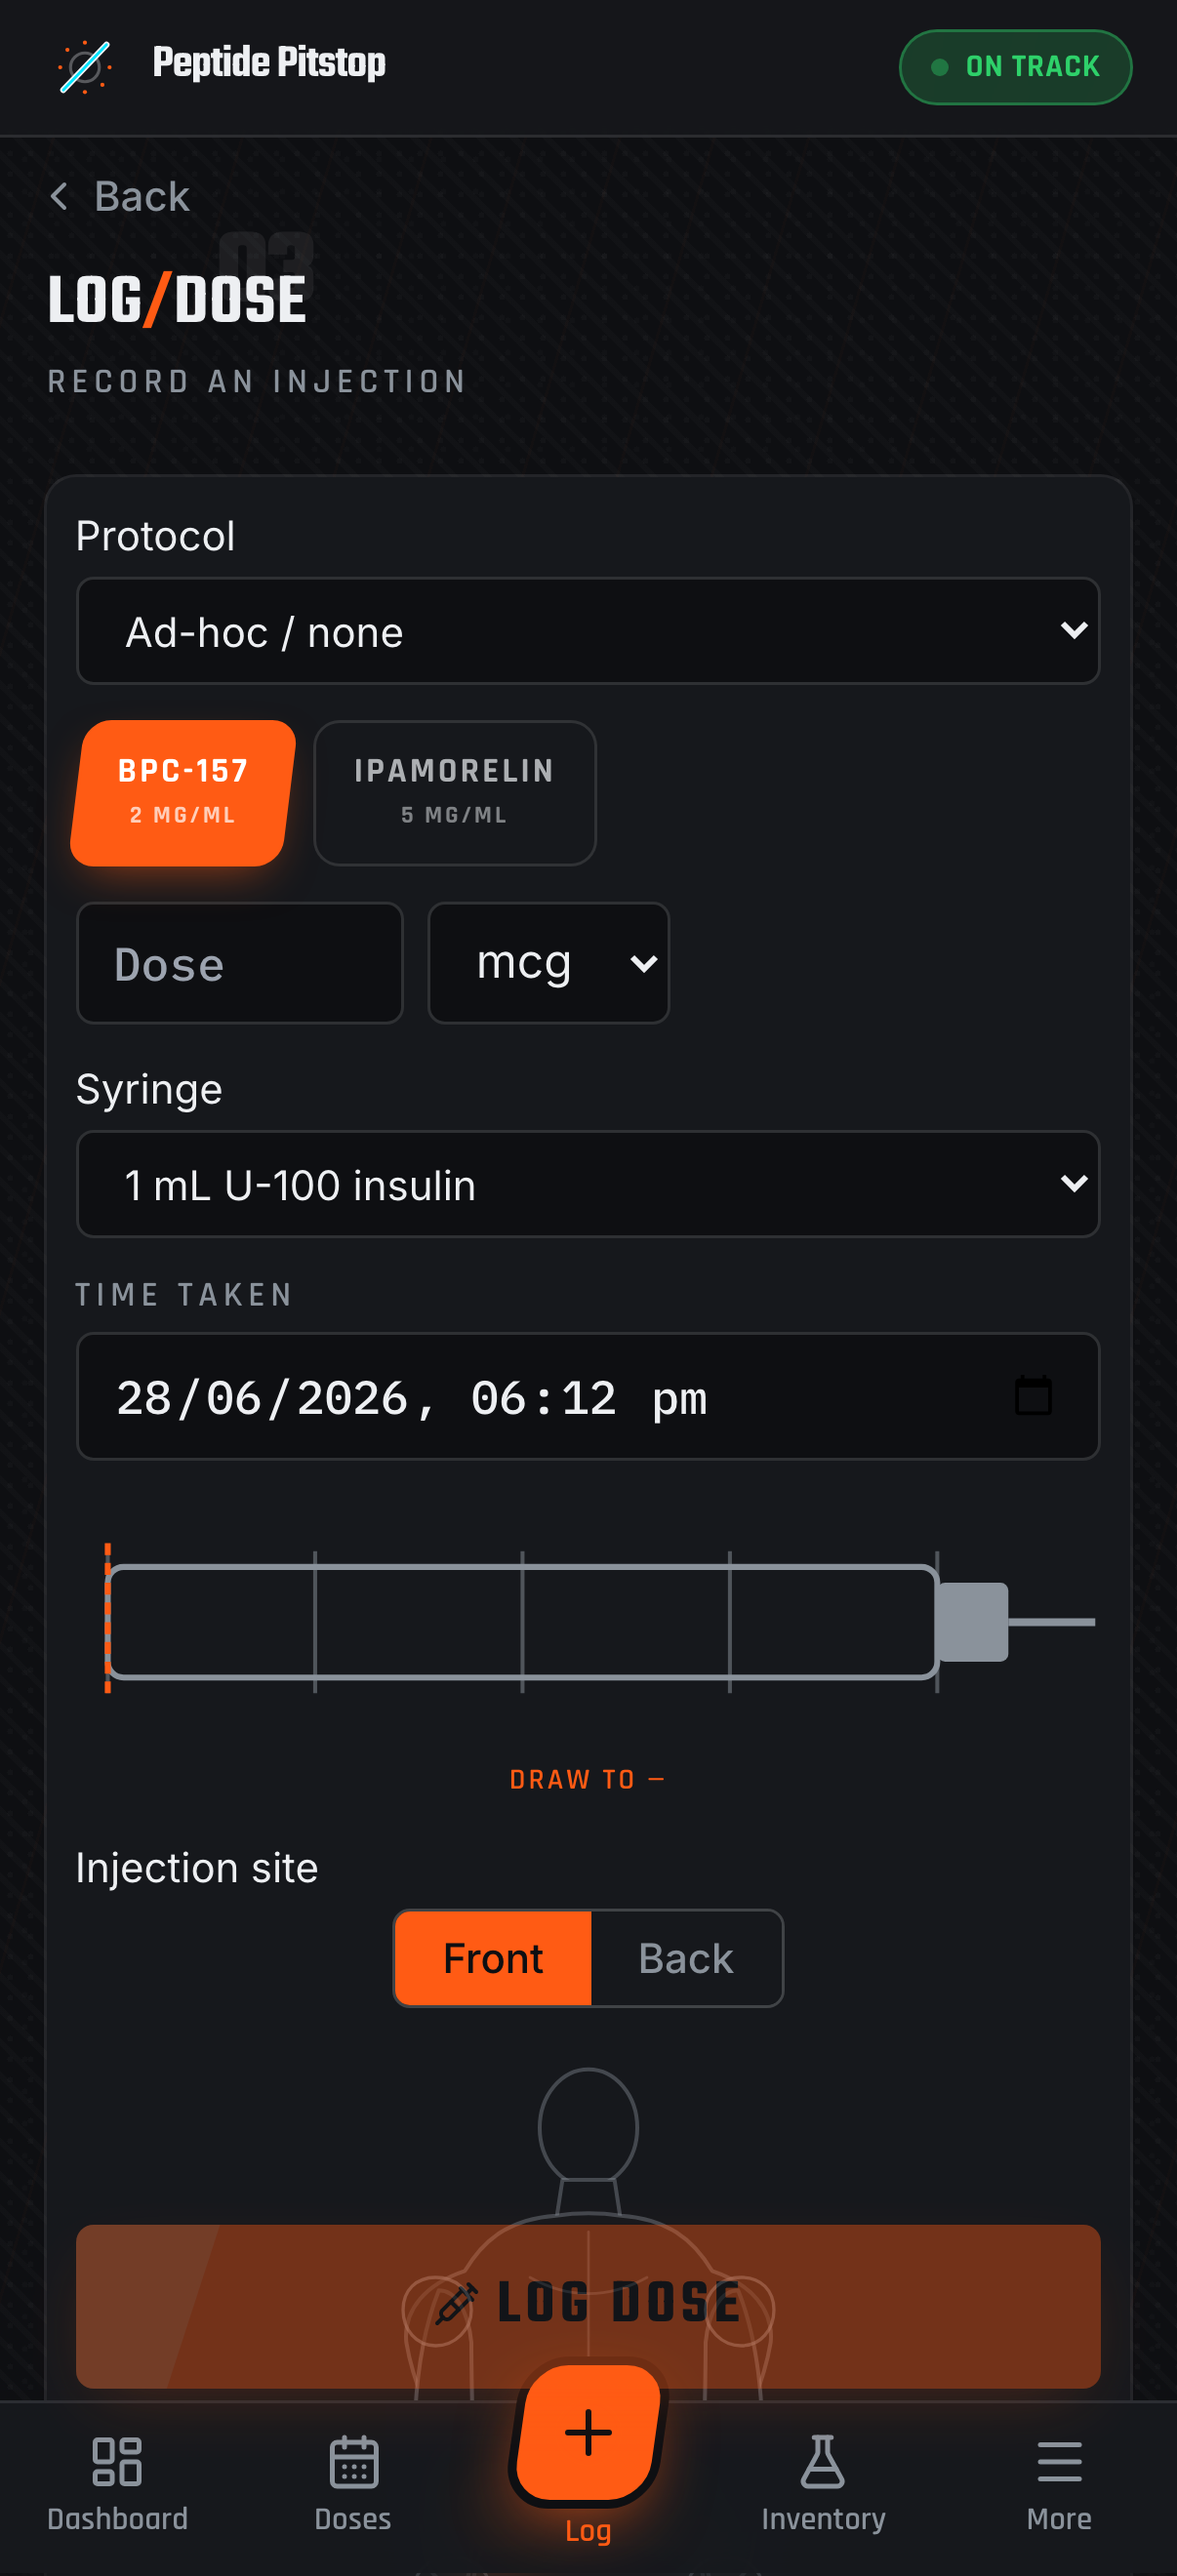
Task: Focus the Dose input field
Action: point(240,963)
